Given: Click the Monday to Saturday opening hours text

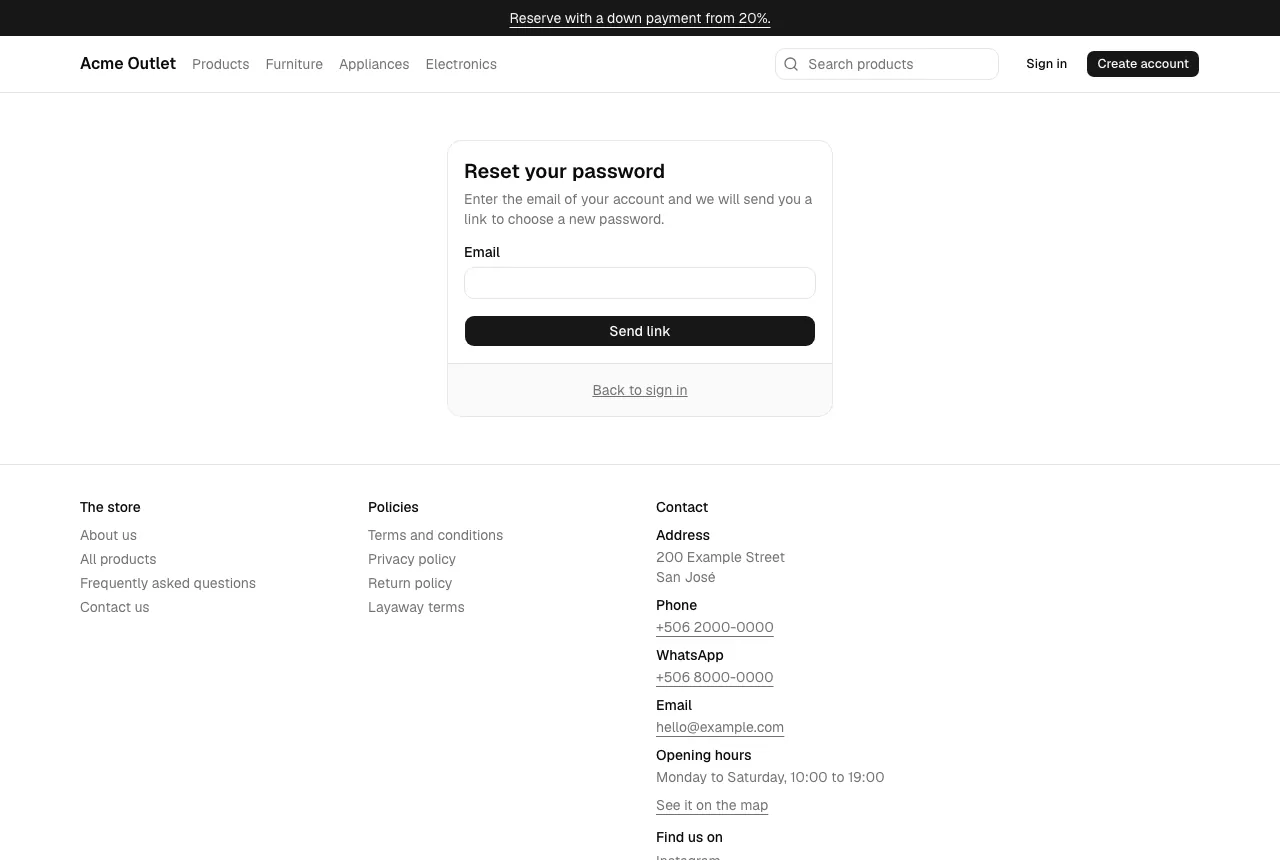Looking at the screenshot, I should [x=770, y=777].
